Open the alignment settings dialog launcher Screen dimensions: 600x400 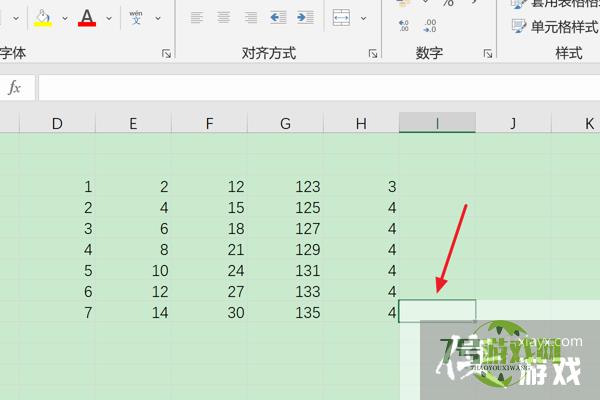[x=373, y=54]
